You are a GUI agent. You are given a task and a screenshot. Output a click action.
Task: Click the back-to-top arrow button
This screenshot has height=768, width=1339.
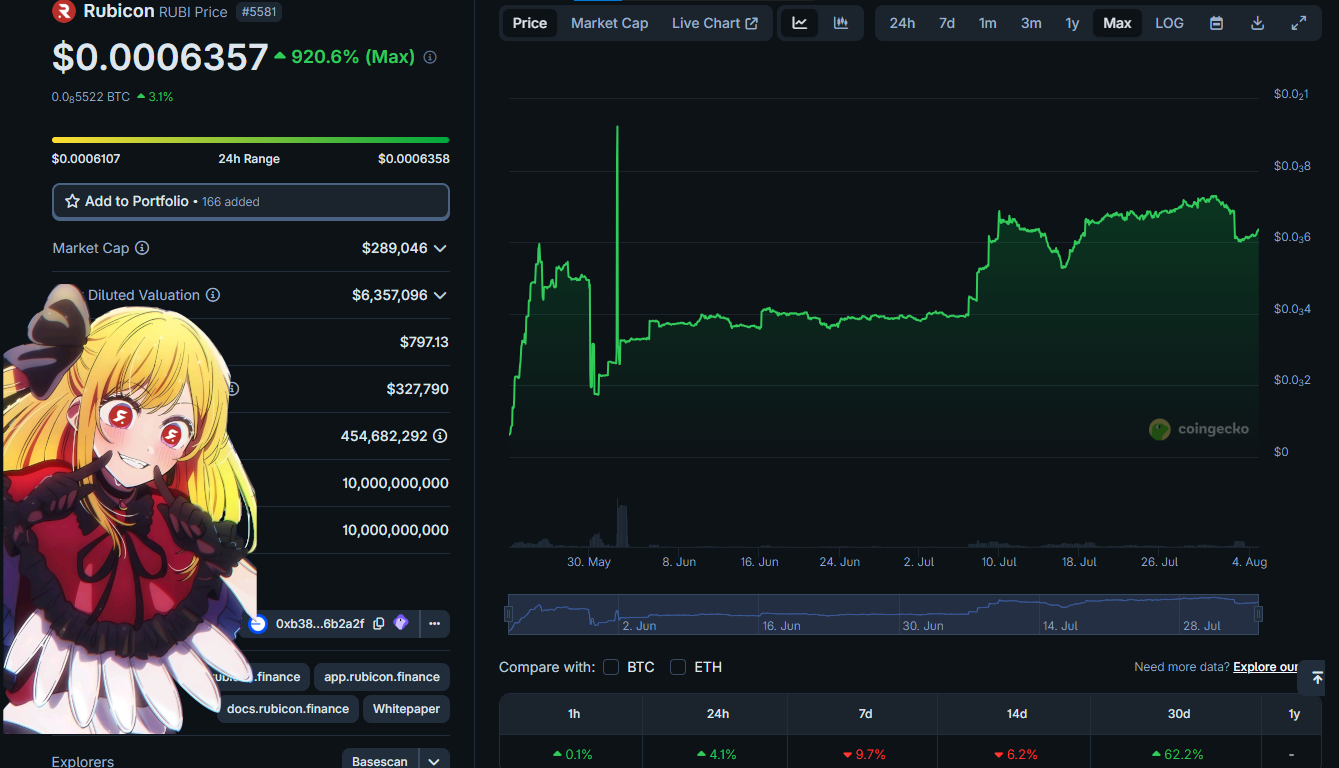(1317, 678)
